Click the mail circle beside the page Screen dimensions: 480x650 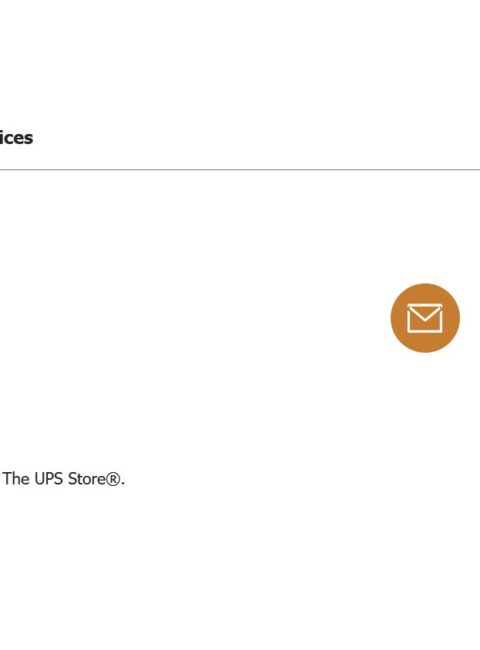(x=425, y=318)
